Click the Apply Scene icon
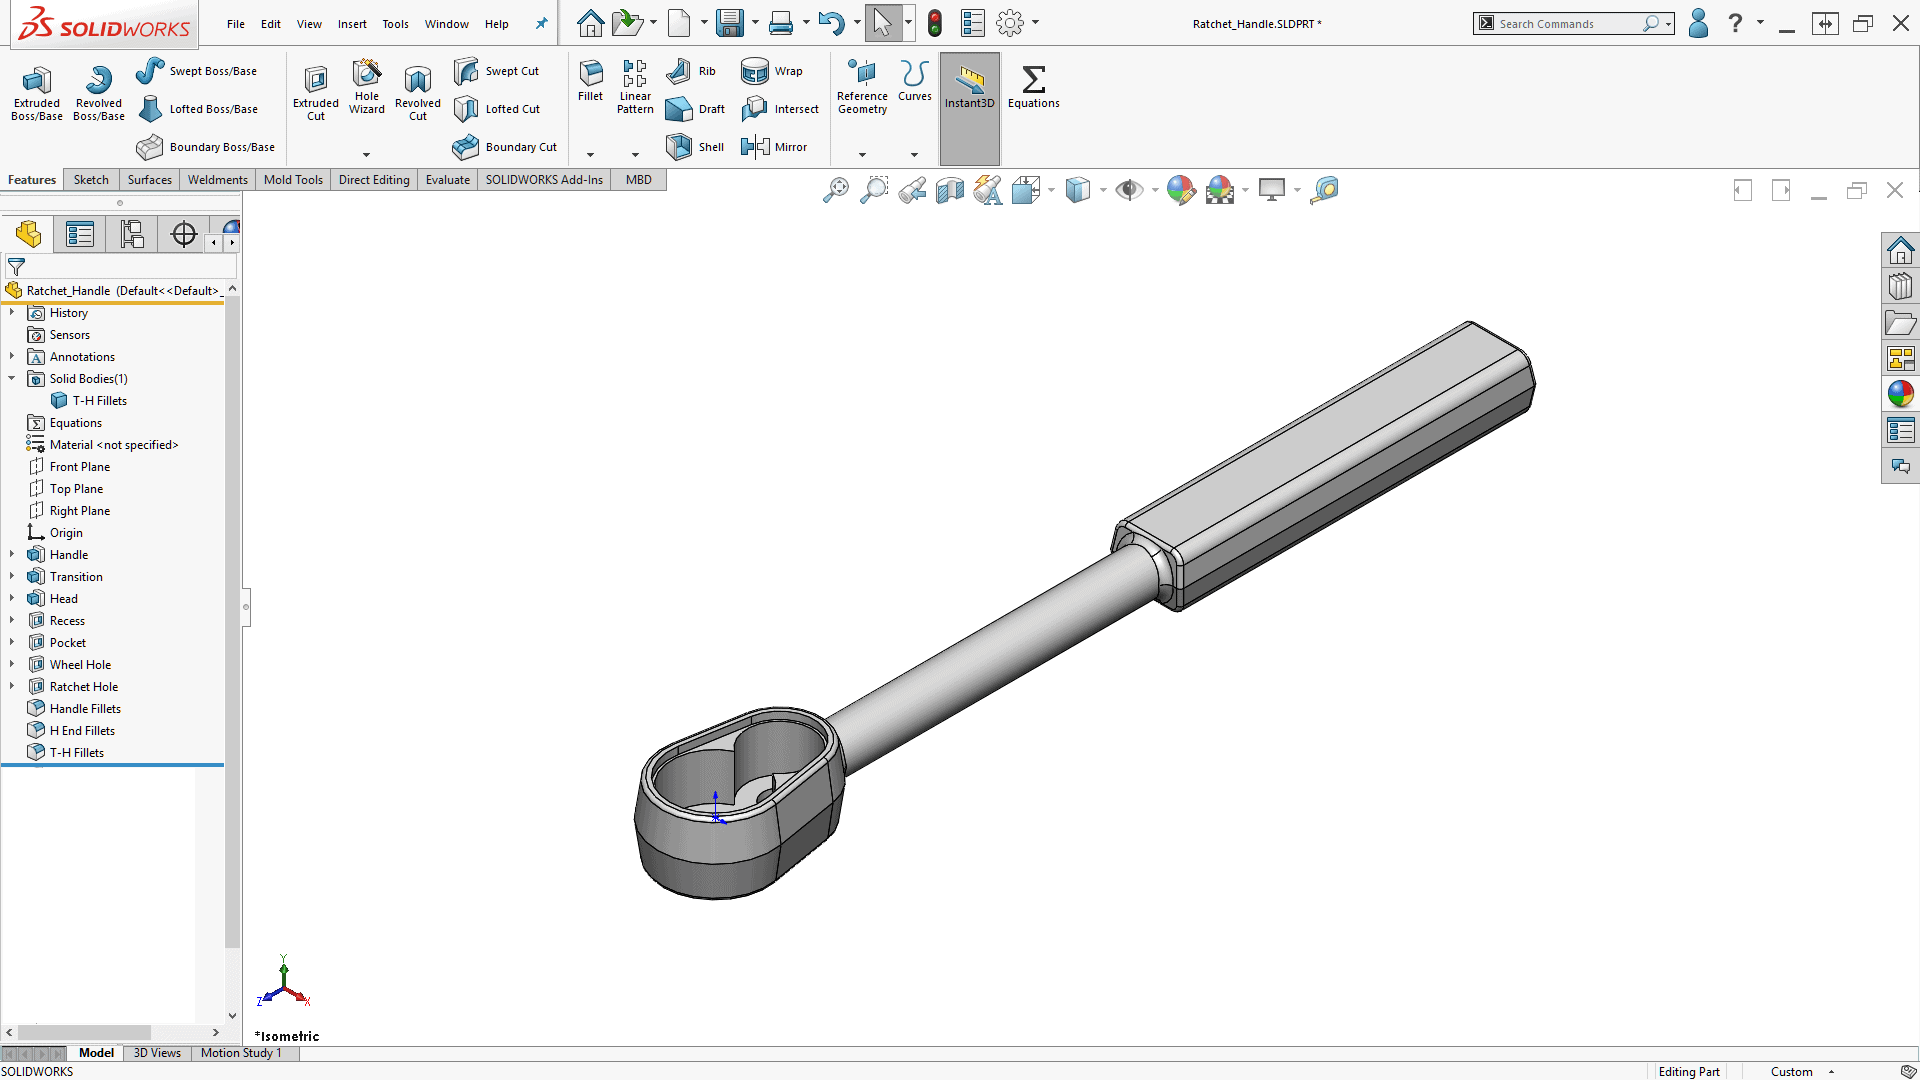 tap(1220, 190)
